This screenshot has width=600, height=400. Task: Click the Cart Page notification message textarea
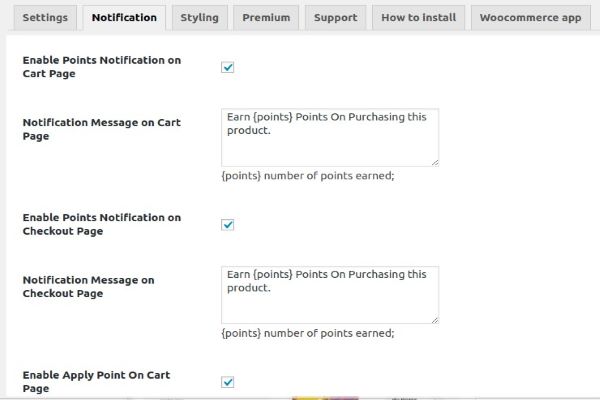pos(330,137)
